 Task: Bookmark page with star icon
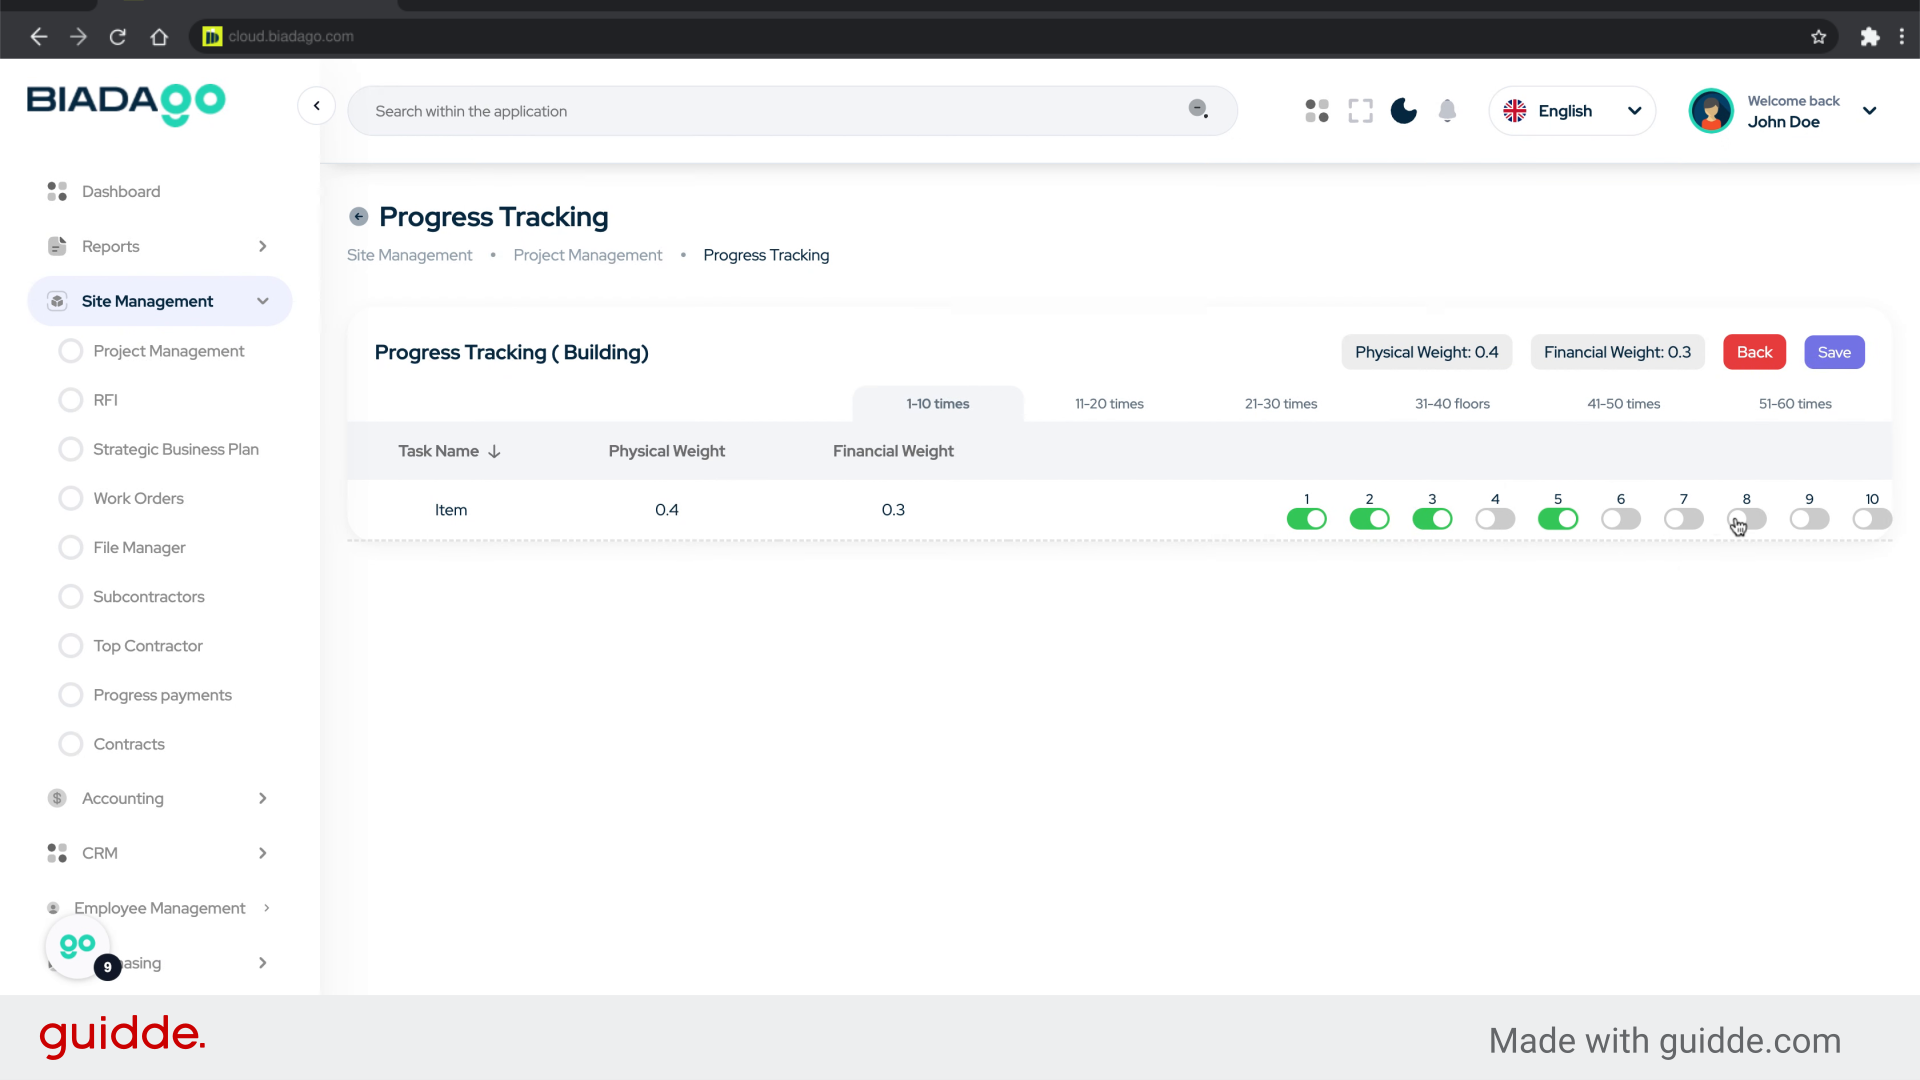[1818, 37]
